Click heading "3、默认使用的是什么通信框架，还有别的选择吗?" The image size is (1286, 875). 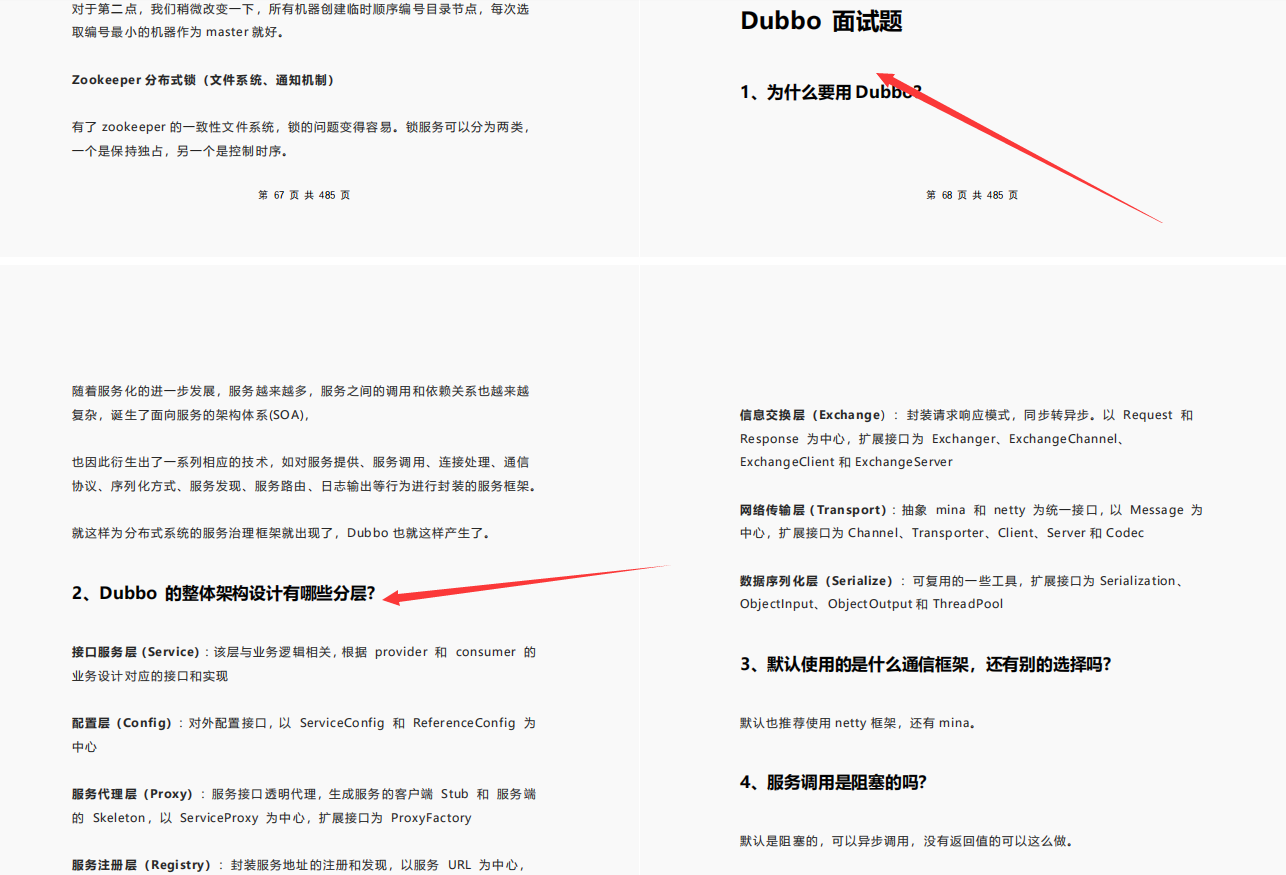[925, 664]
